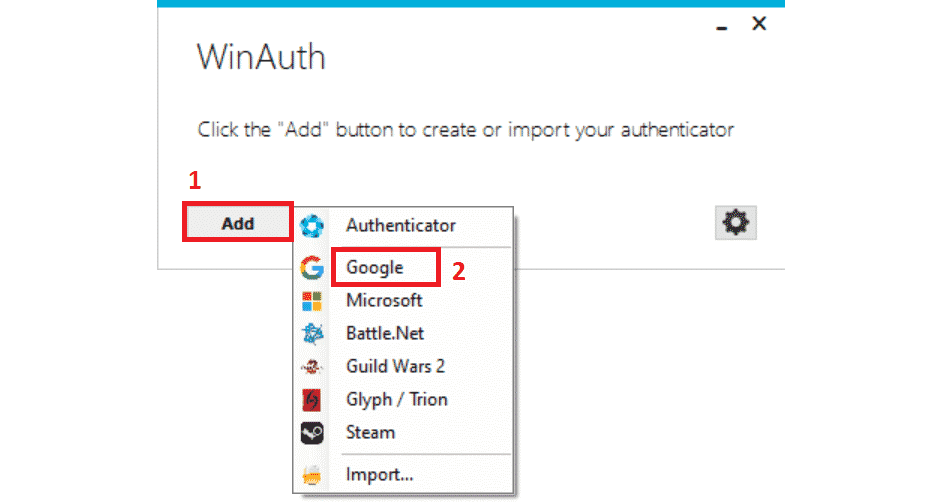The image size is (951, 503).
Task: Select the Glyph / Trion menu label
Action: (x=396, y=400)
